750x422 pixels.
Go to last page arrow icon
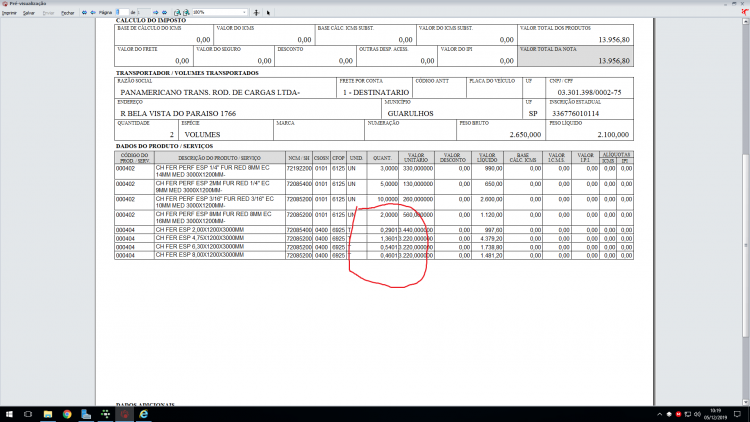[164, 12]
